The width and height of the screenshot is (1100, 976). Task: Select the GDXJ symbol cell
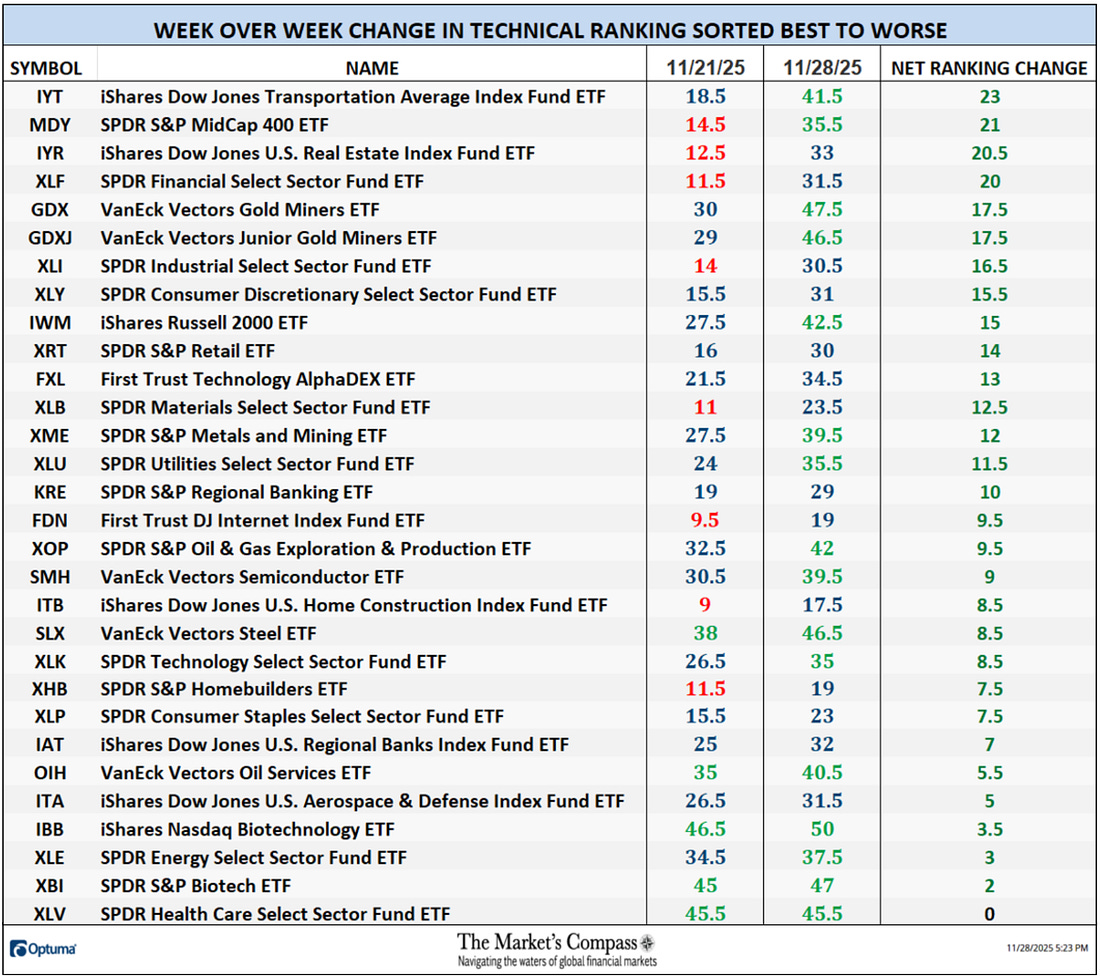(50, 238)
